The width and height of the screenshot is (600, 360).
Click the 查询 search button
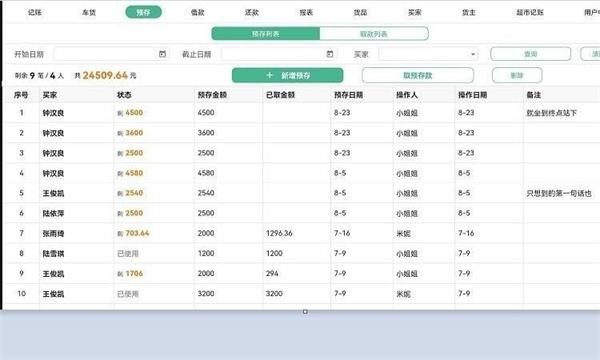[530, 54]
